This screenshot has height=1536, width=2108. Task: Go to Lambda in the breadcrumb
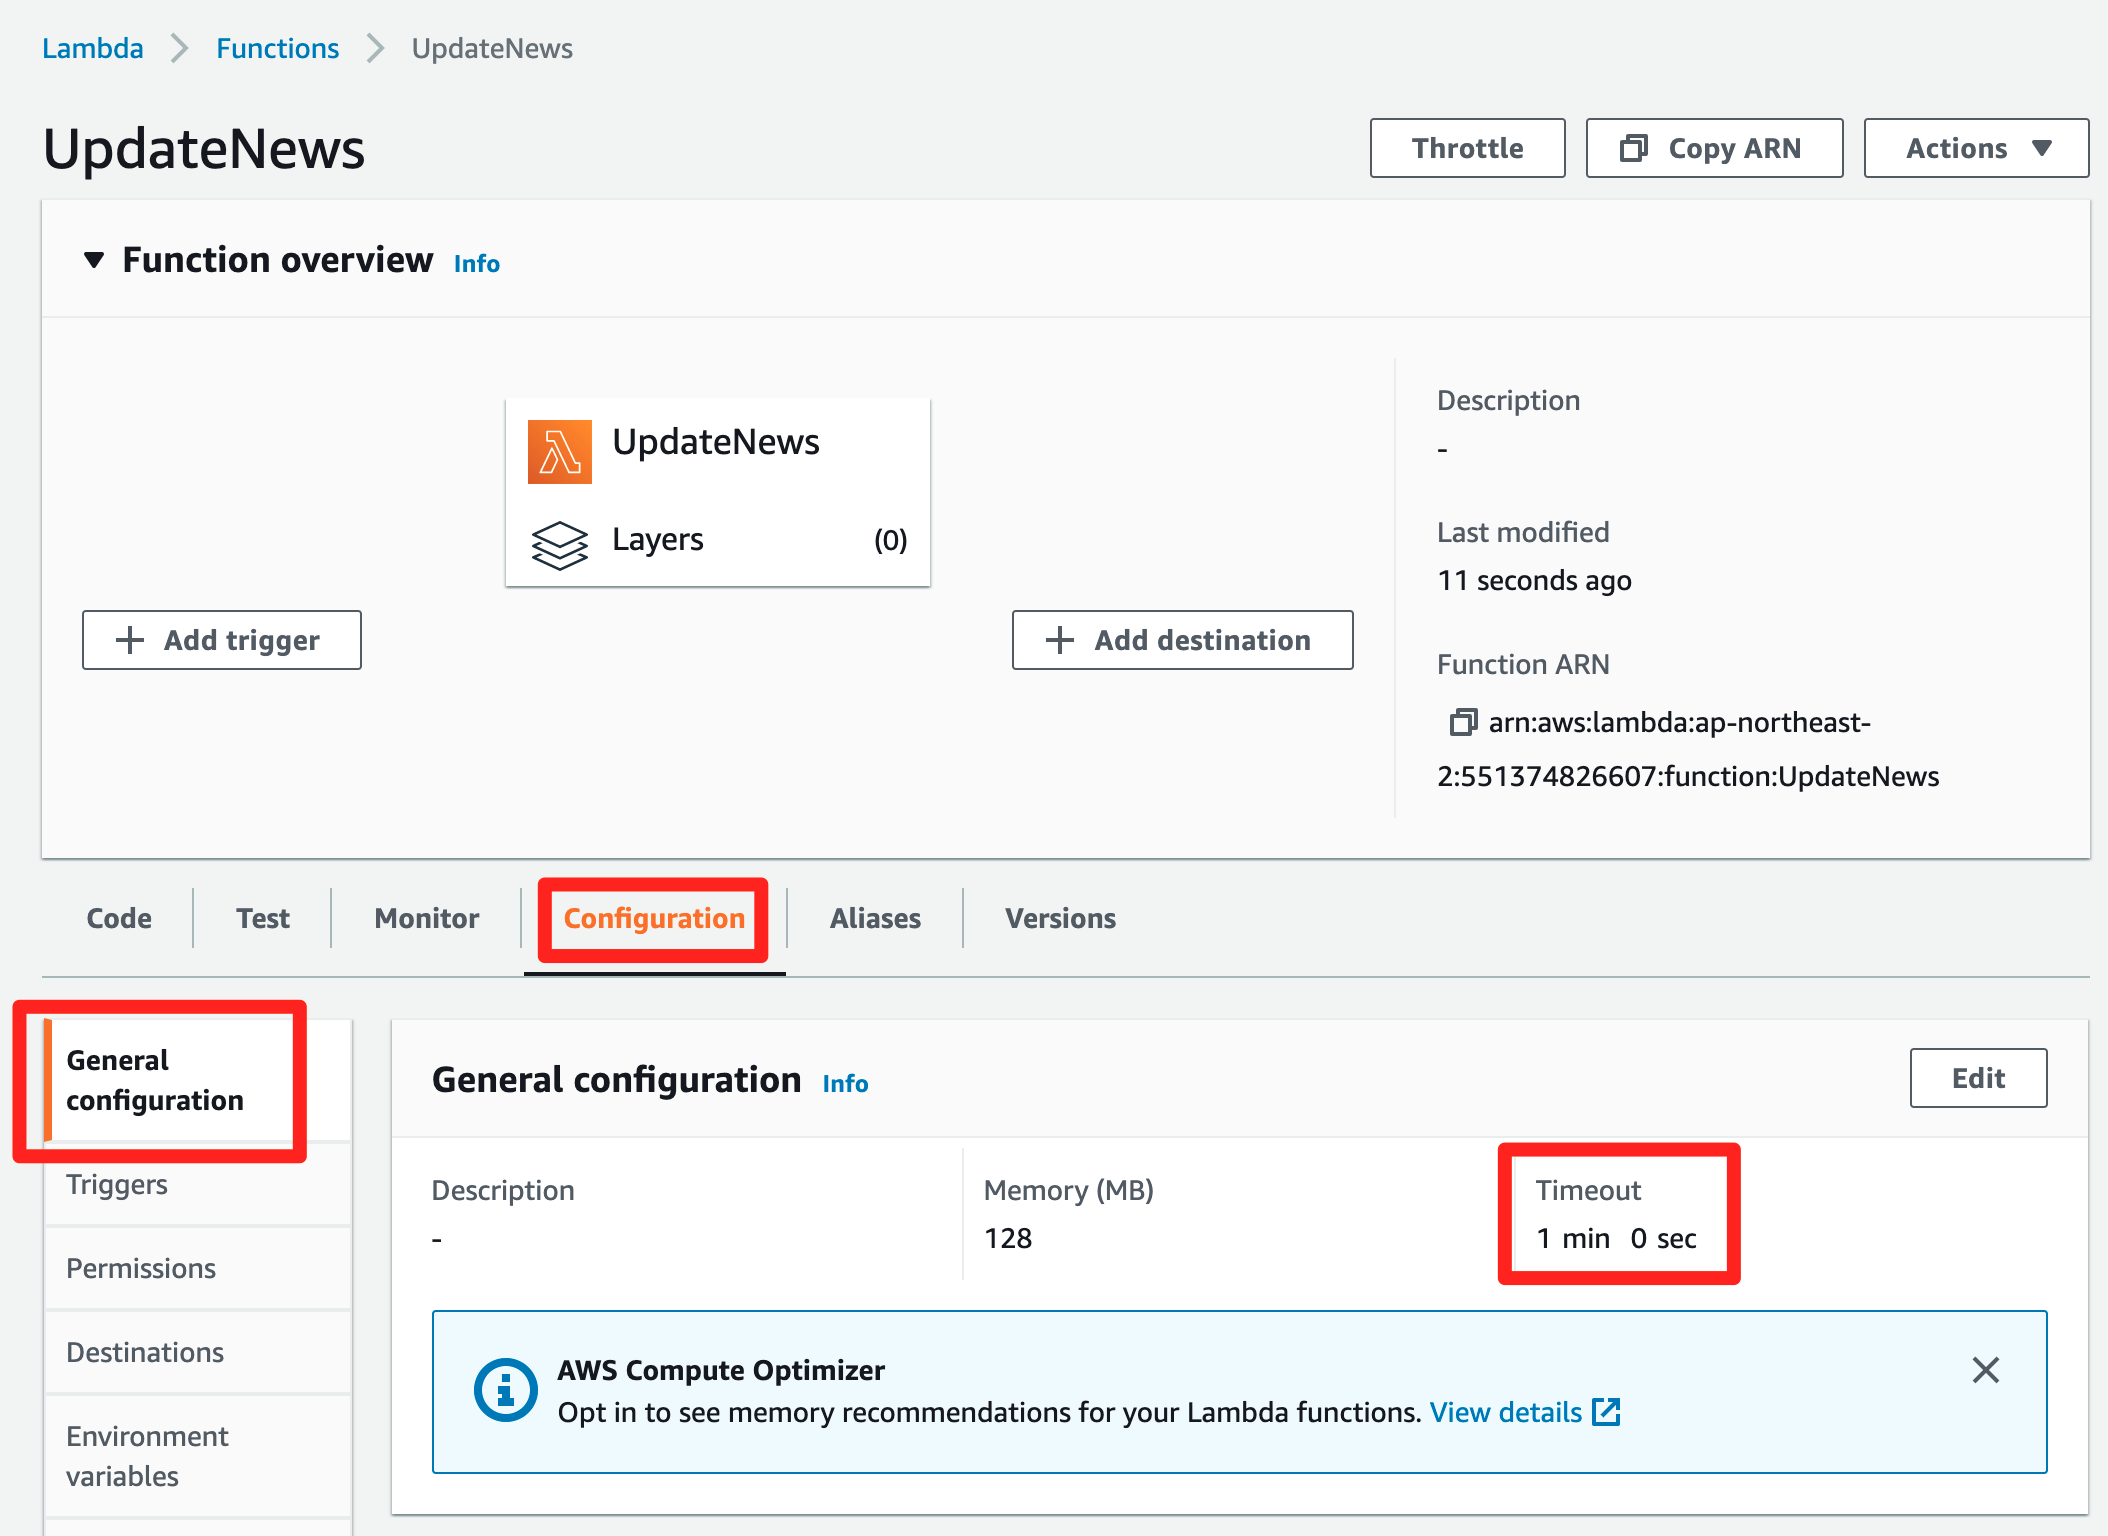pyautogui.click(x=93, y=48)
